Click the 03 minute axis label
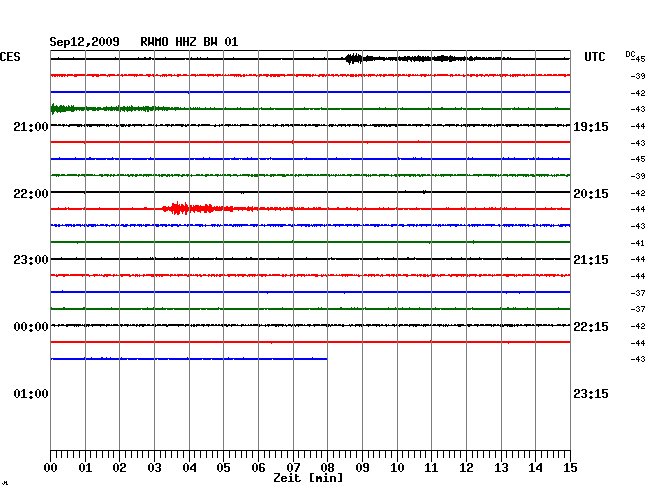This screenshot has width=650, height=494. coord(154,467)
